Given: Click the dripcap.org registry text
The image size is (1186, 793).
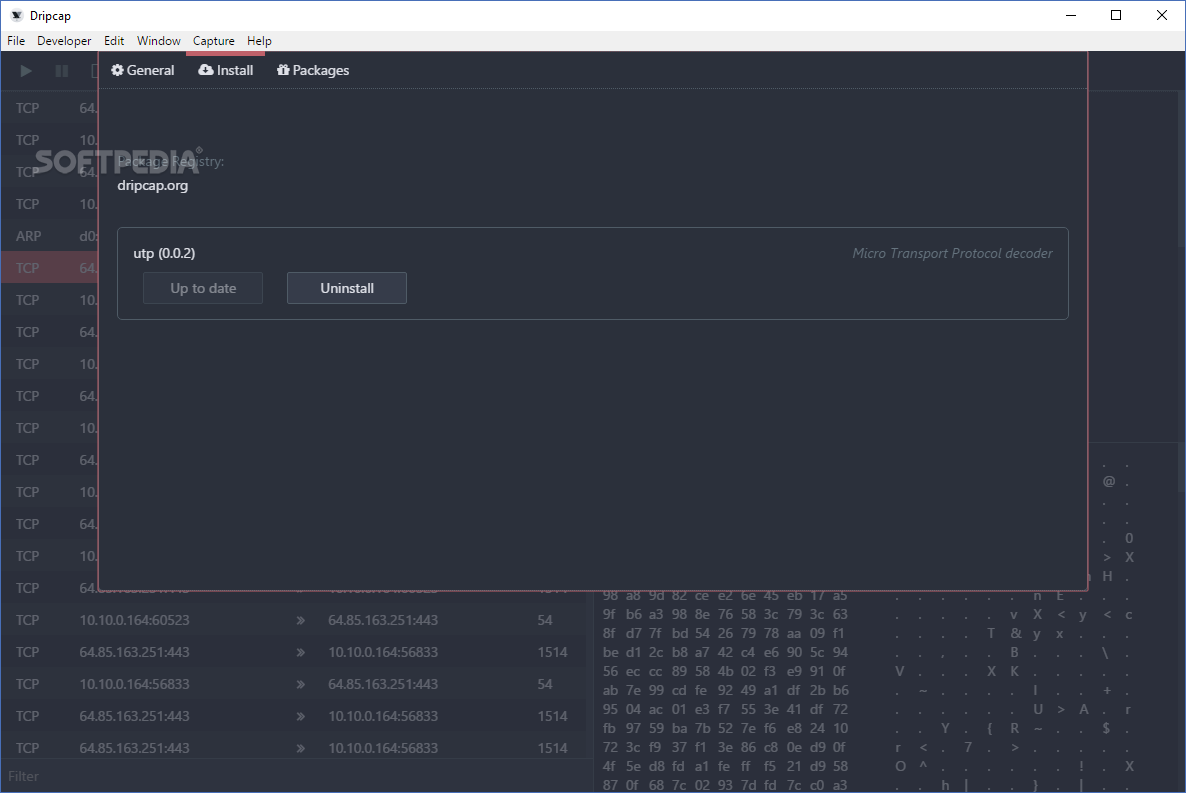Looking at the screenshot, I should coord(153,185).
